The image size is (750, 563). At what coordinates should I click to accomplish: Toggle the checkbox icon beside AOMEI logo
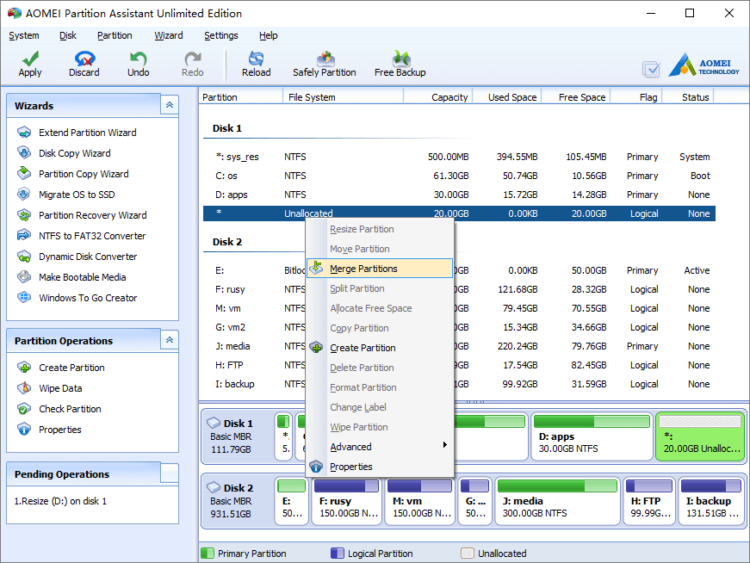tap(651, 69)
